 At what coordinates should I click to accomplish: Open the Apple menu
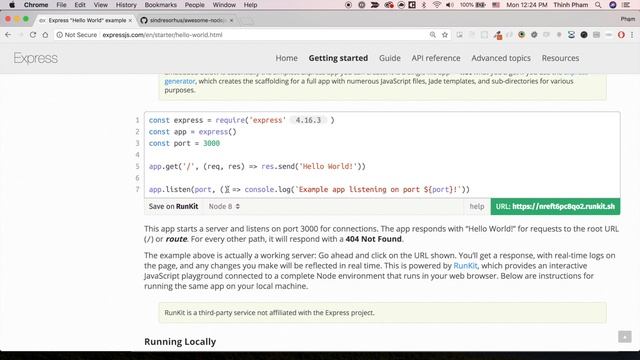(x=12, y=5)
